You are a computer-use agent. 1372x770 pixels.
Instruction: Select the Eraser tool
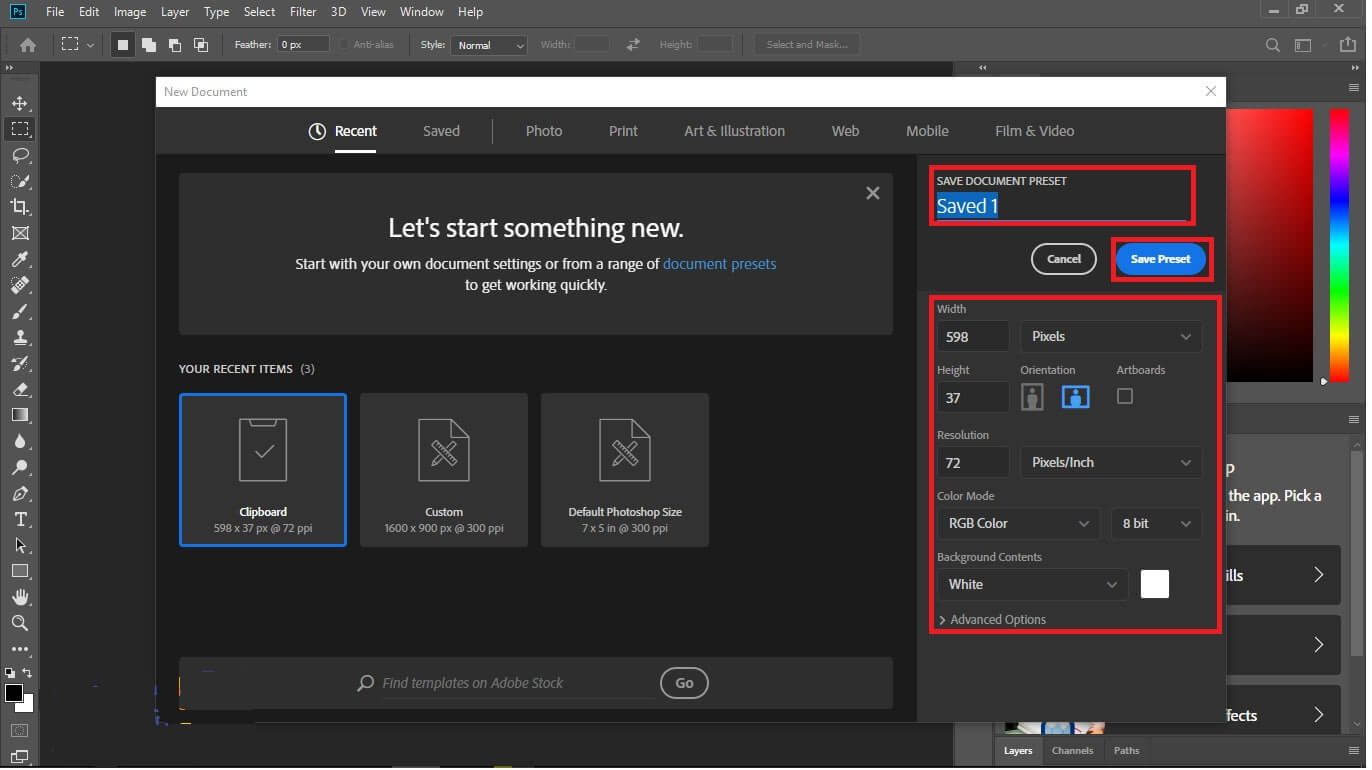[x=19, y=389]
